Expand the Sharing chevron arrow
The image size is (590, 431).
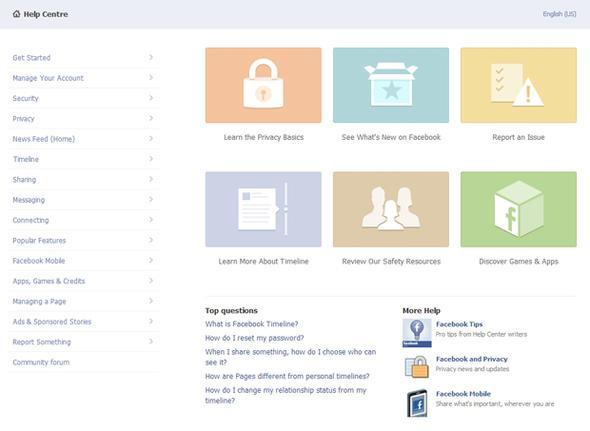click(151, 179)
